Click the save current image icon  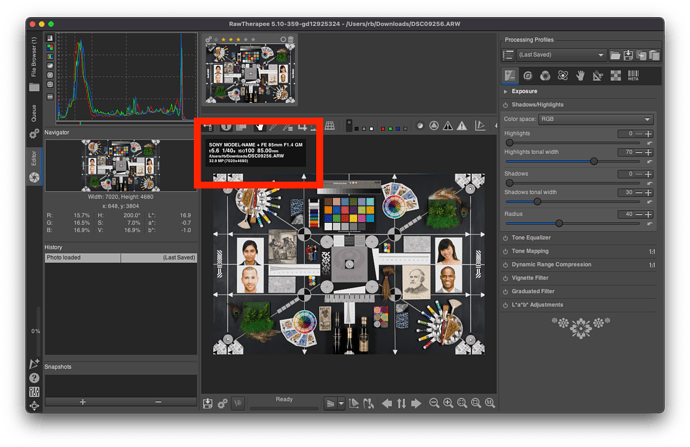coord(208,403)
